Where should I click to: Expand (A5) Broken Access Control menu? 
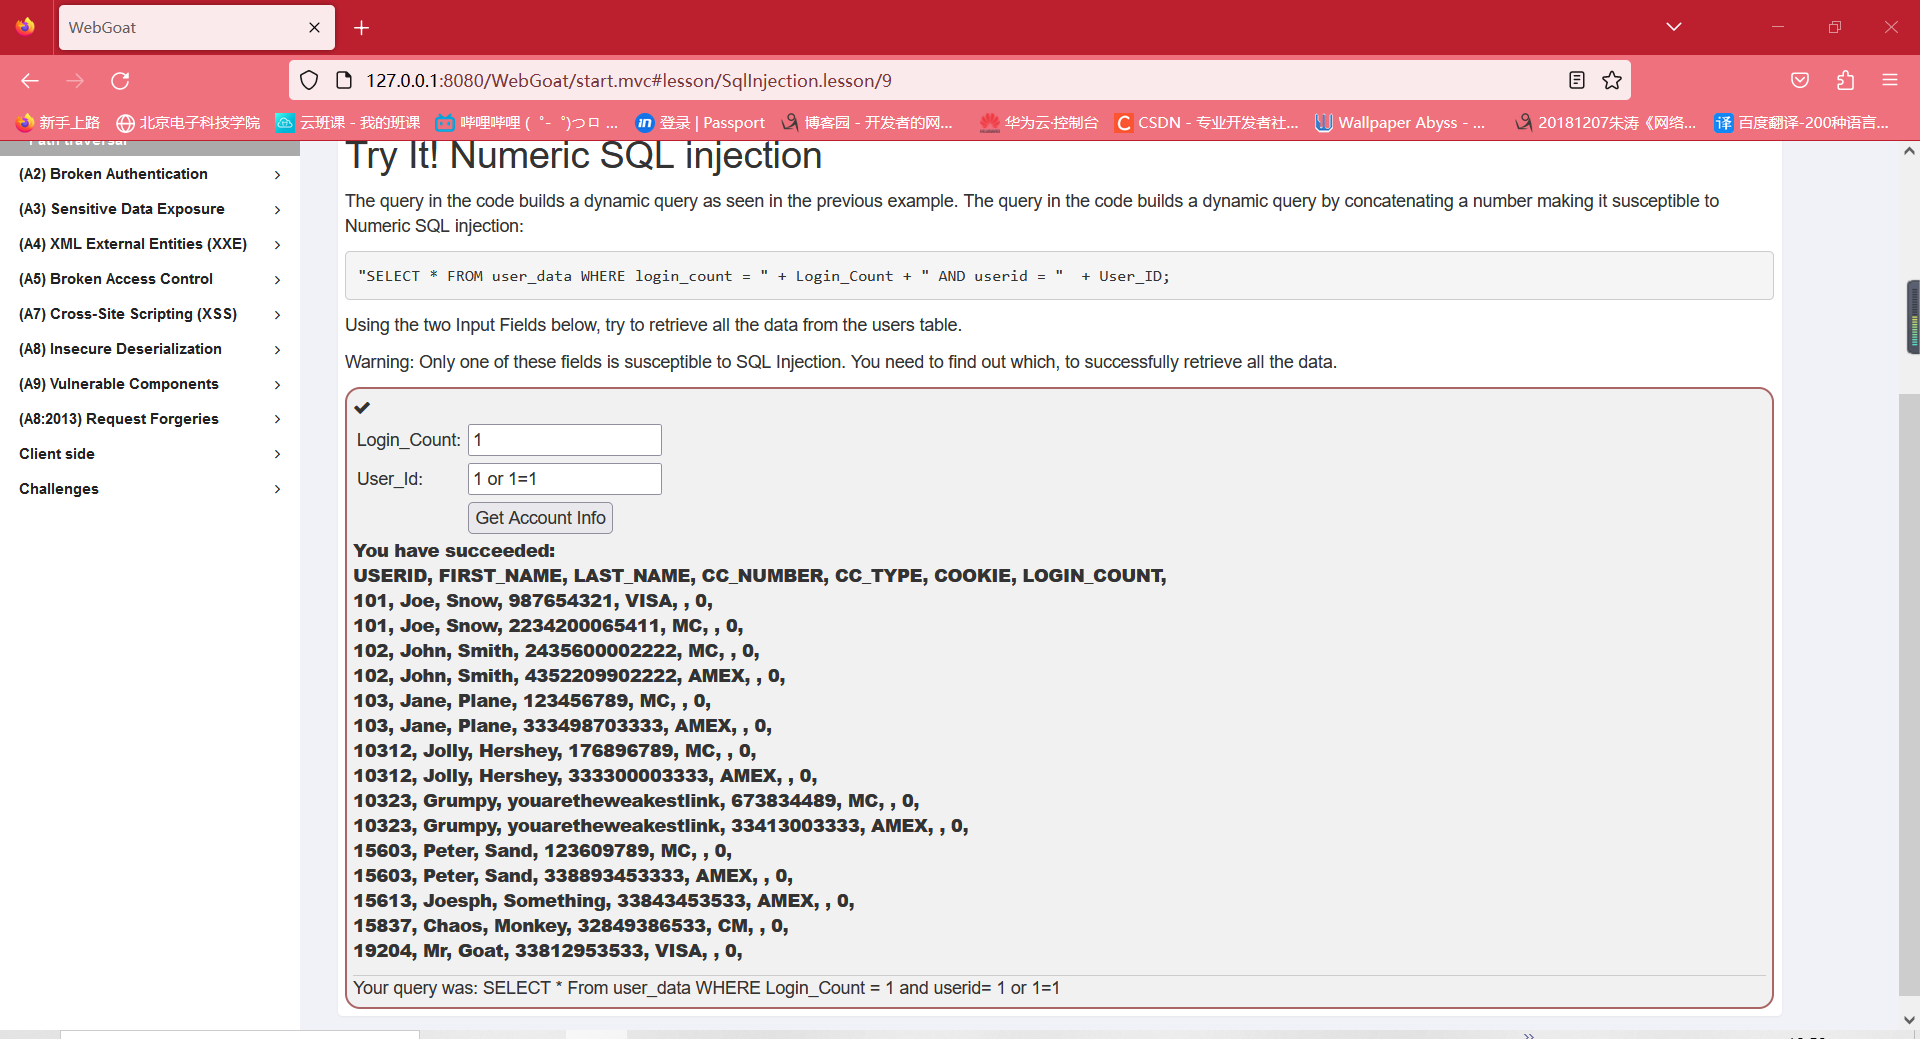(x=150, y=279)
